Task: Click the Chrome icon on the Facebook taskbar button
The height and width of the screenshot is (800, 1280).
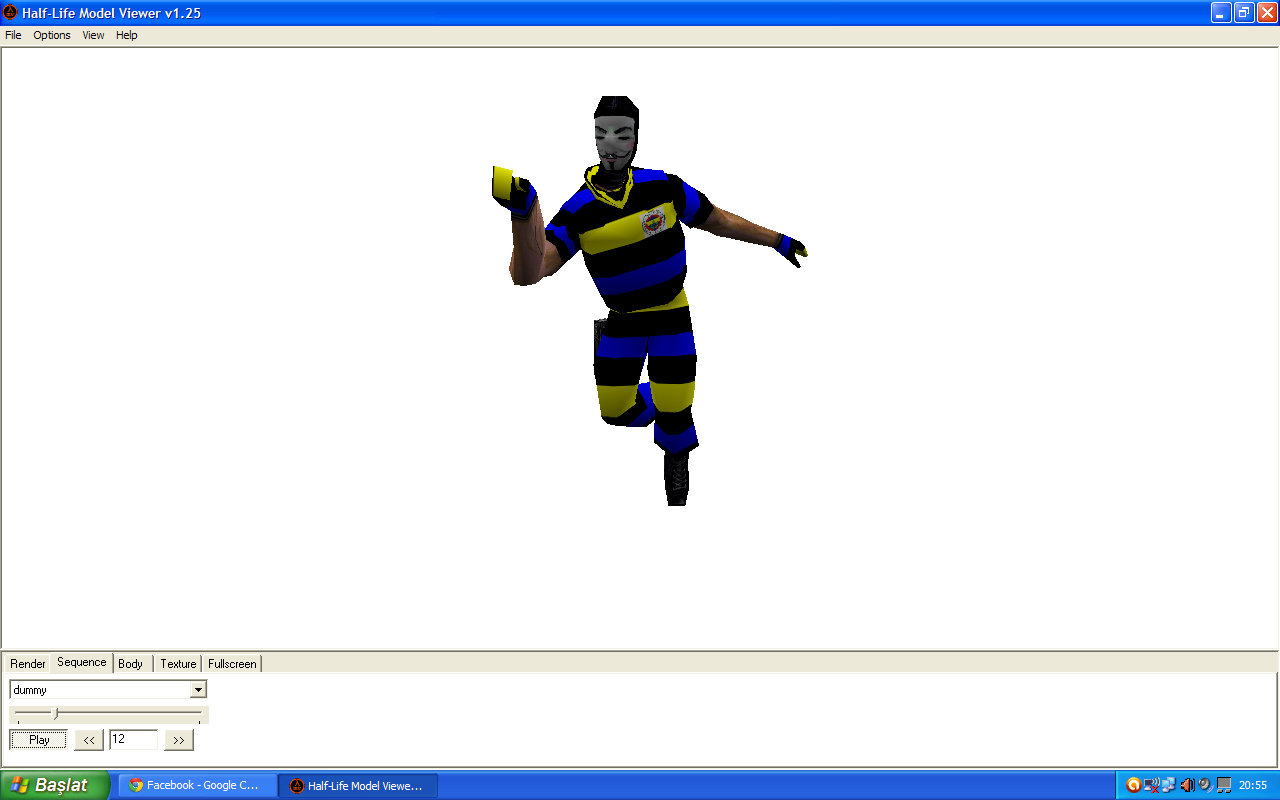Action: 136,785
